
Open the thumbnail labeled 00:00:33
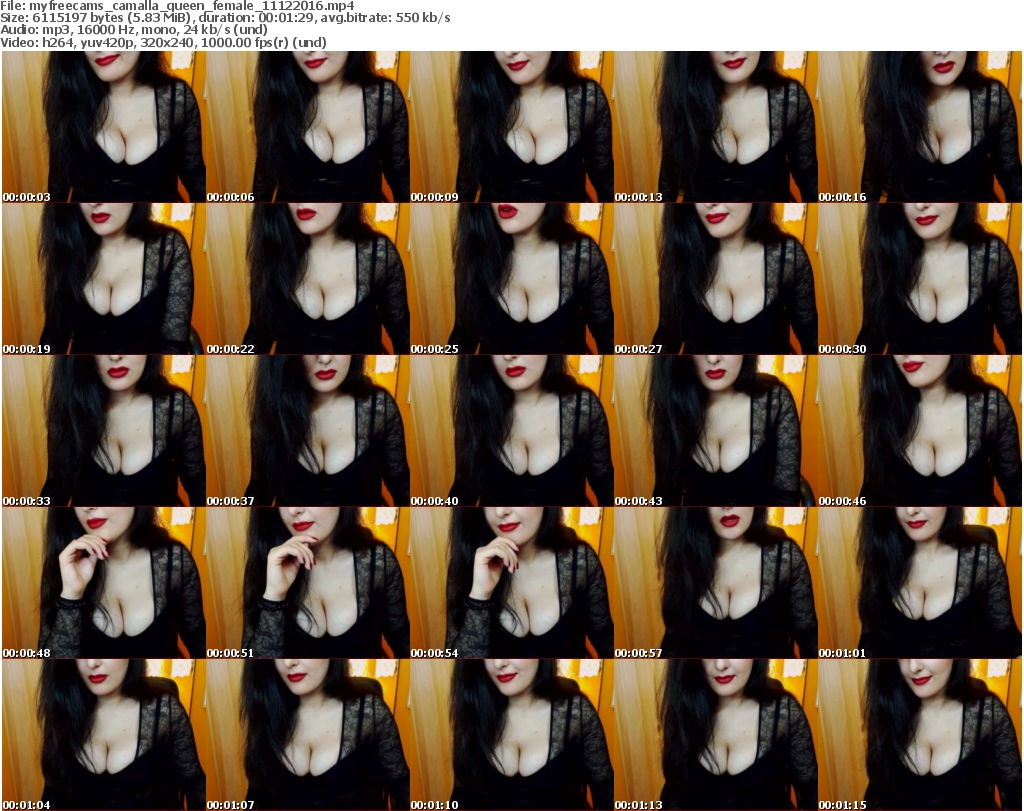click(x=104, y=431)
